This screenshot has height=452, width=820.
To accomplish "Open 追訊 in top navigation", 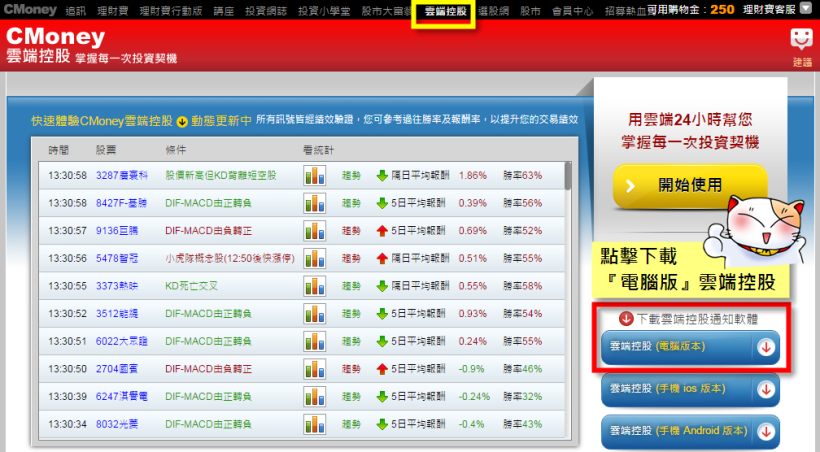I will 76,10.
